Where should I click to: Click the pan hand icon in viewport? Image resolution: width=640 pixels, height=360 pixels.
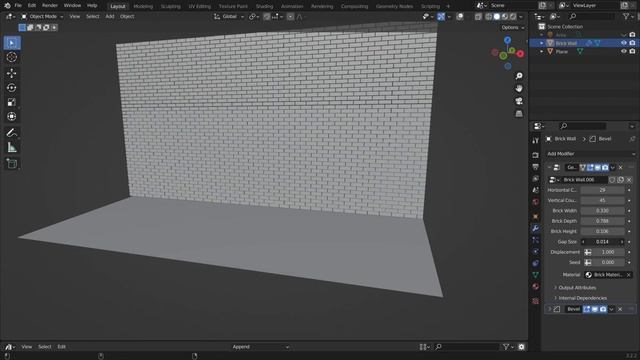(x=519, y=89)
